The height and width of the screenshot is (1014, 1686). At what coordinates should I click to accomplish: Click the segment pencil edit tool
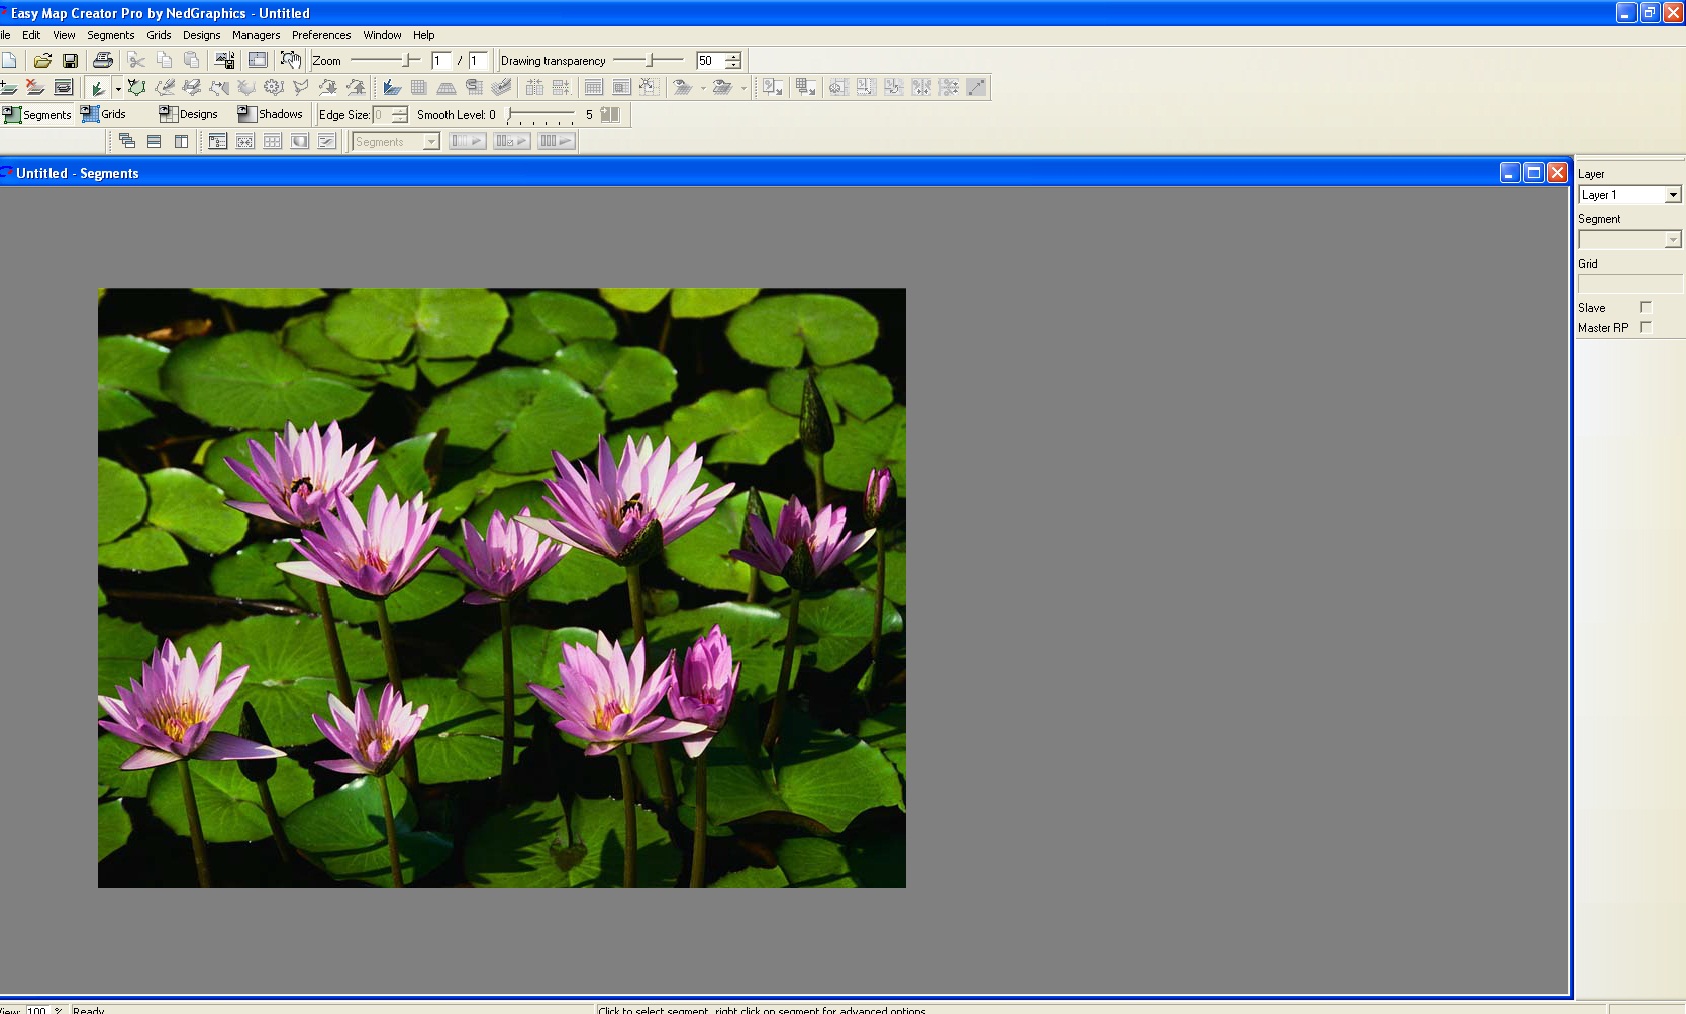(164, 87)
